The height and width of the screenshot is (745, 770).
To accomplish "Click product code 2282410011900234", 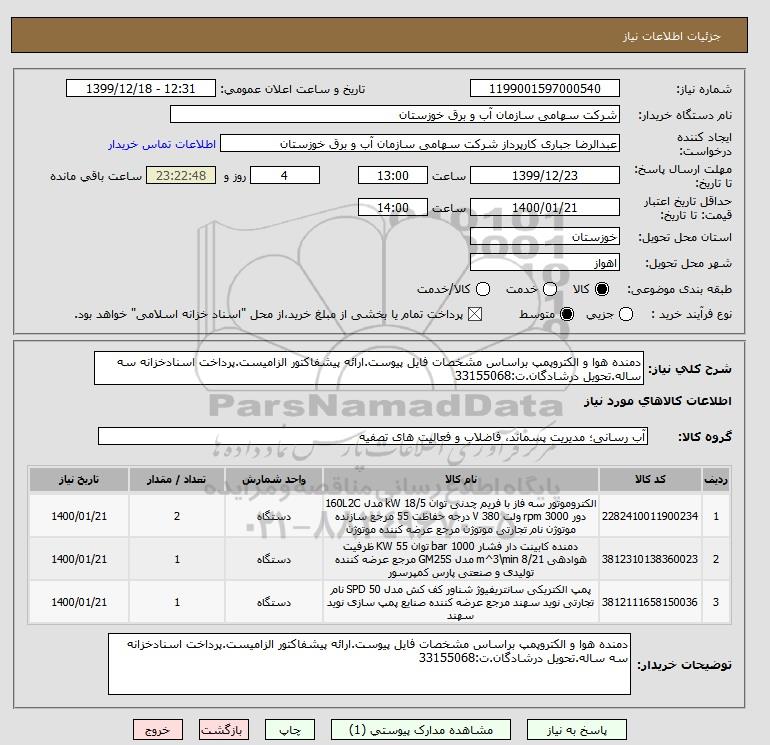I will tap(650, 516).
